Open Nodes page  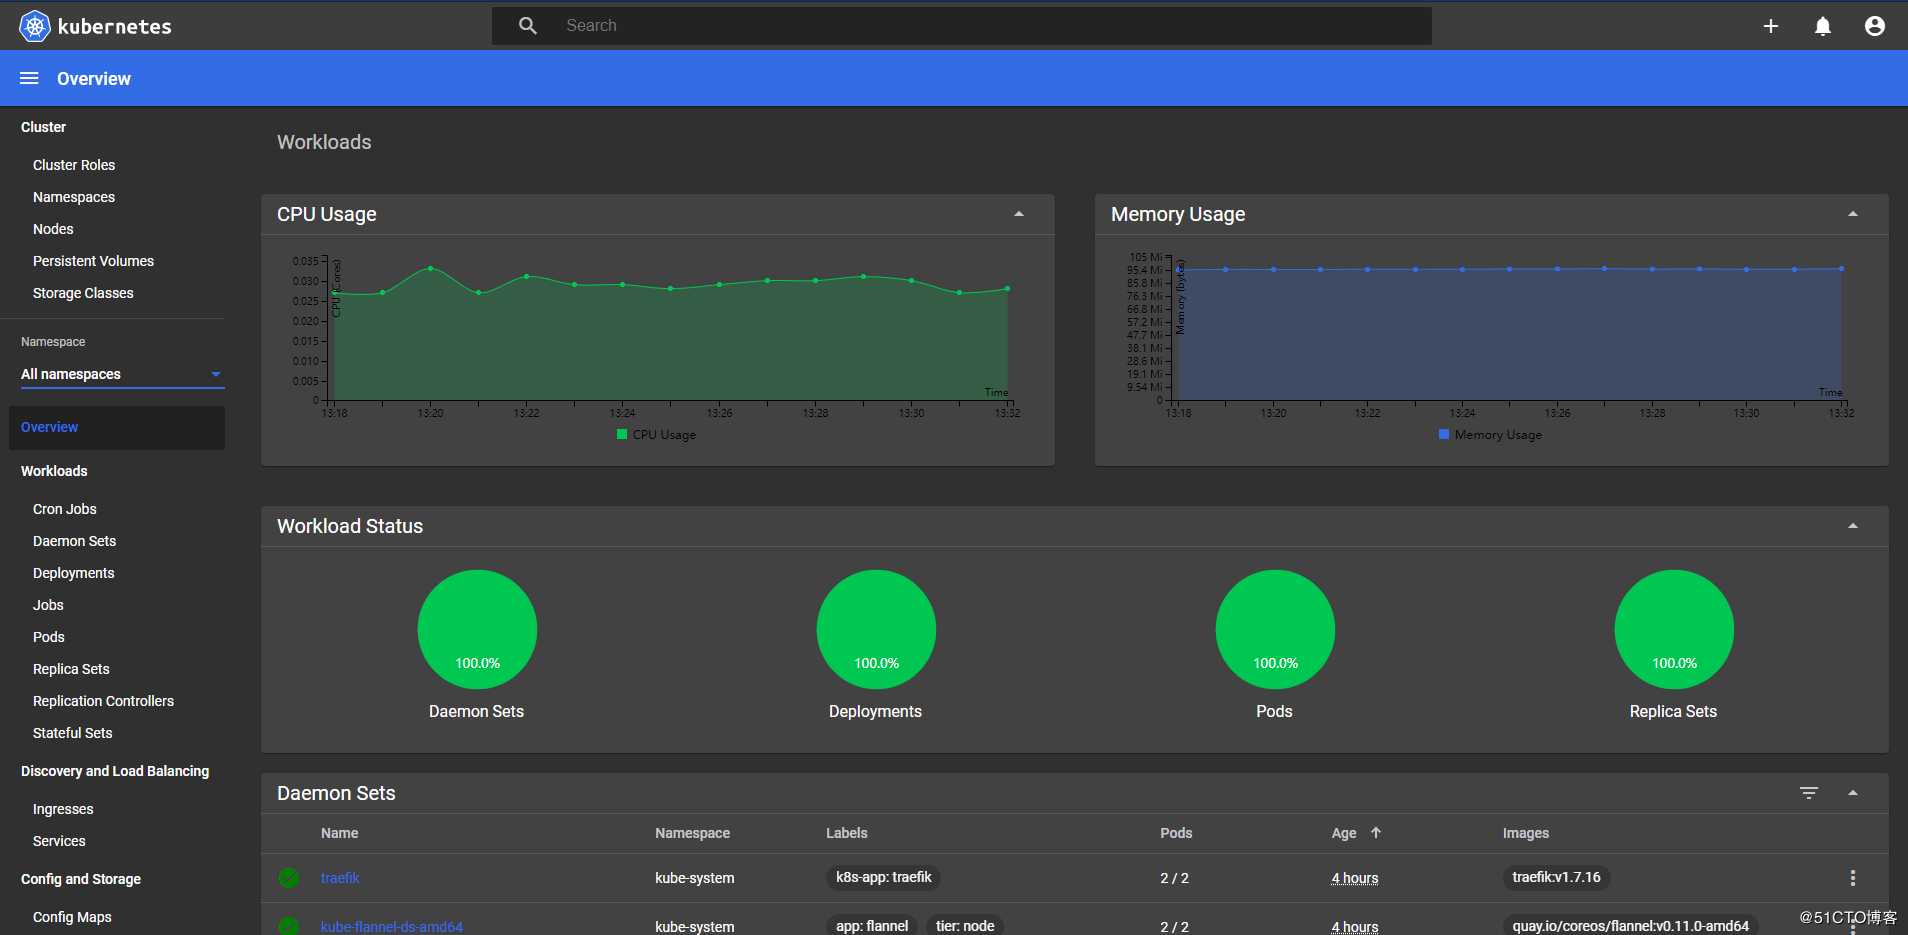pos(53,229)
